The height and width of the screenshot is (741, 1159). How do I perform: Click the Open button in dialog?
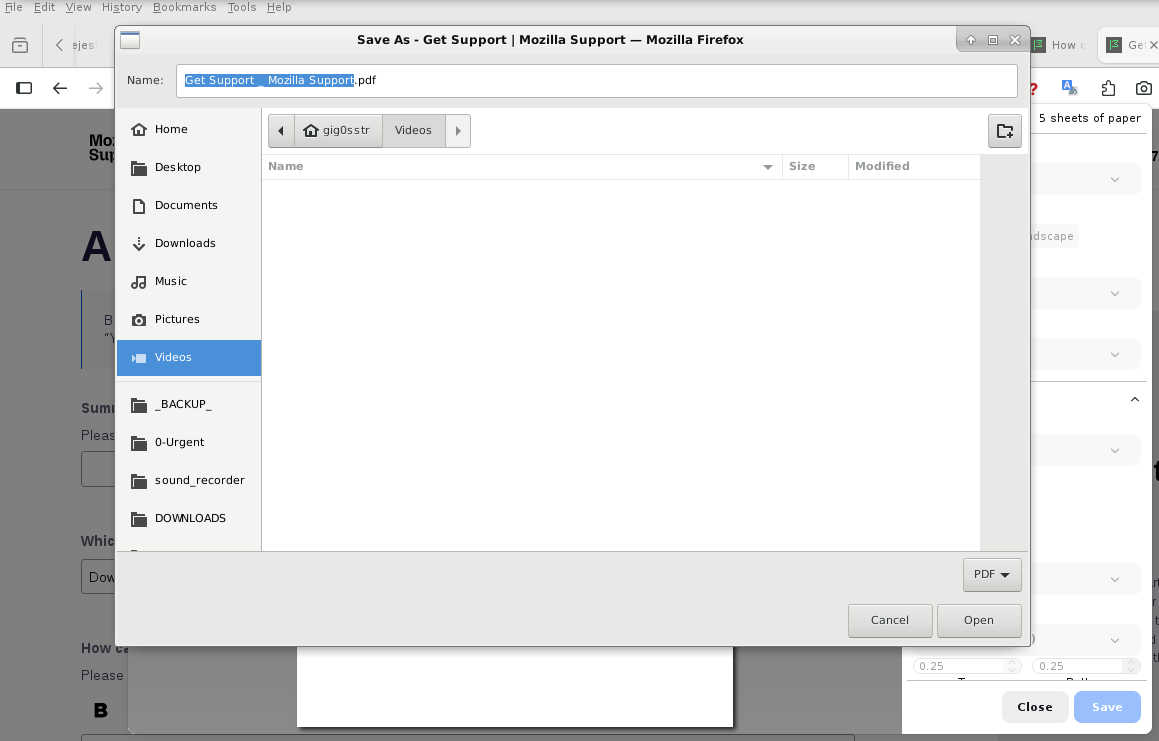click(x=979, y=620)
